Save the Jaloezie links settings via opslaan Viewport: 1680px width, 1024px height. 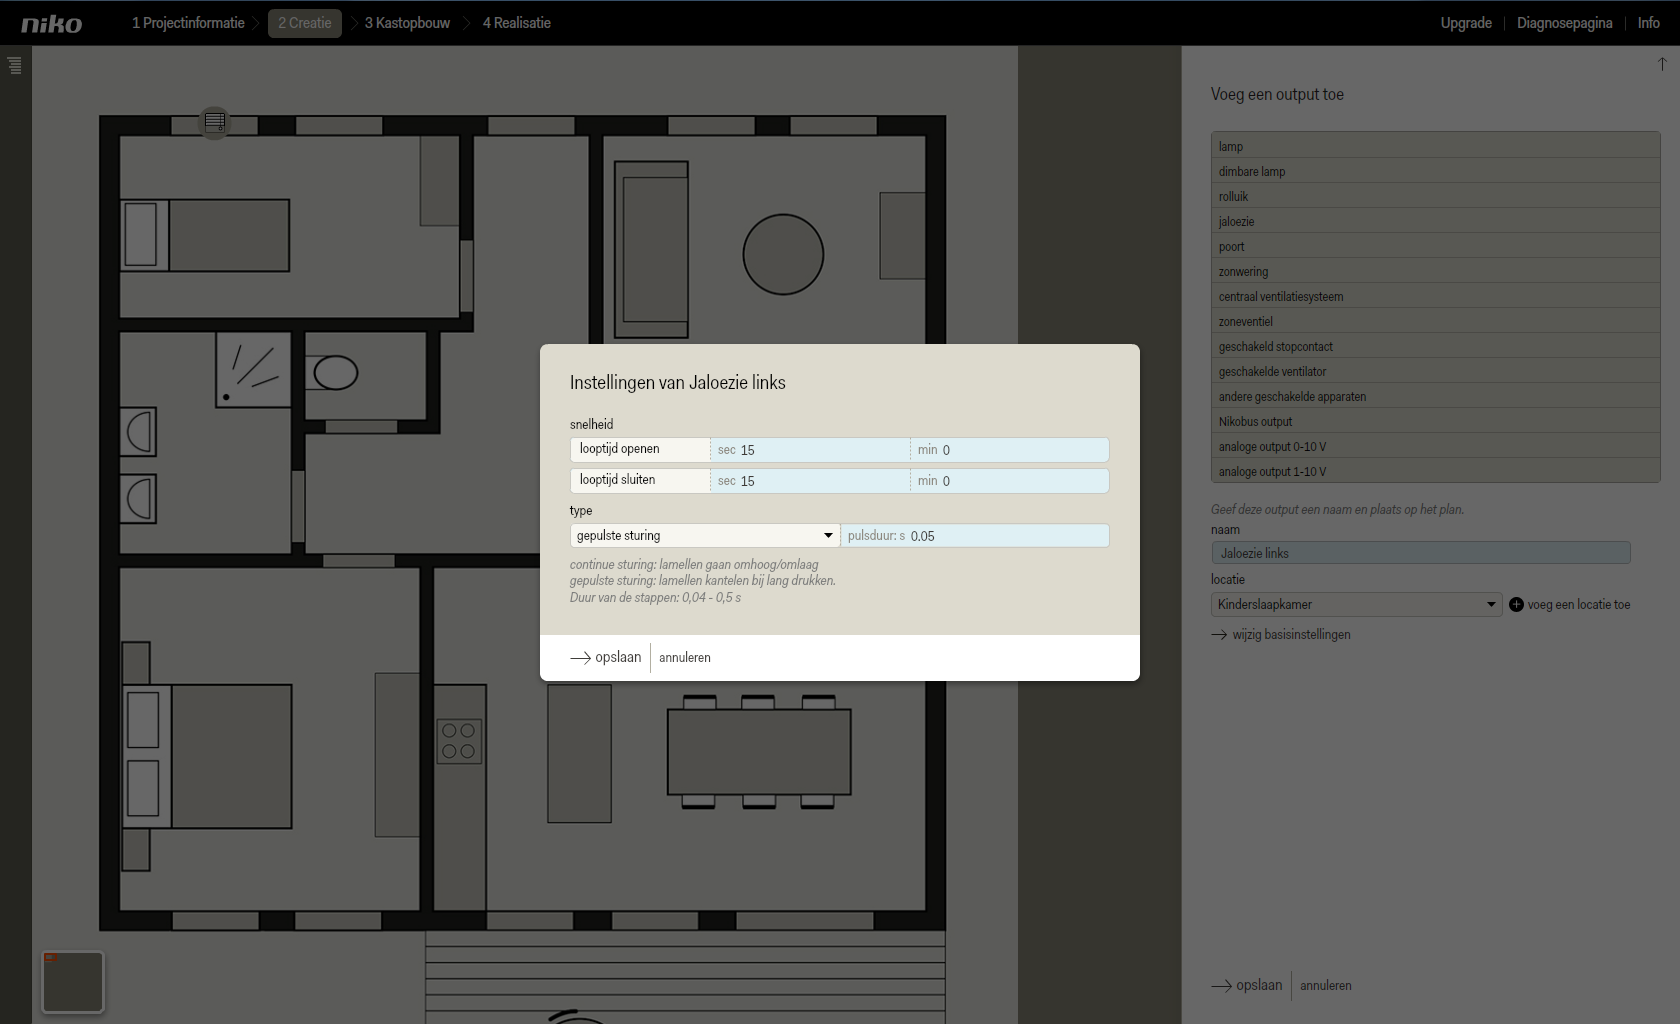(x=606, y=657)
